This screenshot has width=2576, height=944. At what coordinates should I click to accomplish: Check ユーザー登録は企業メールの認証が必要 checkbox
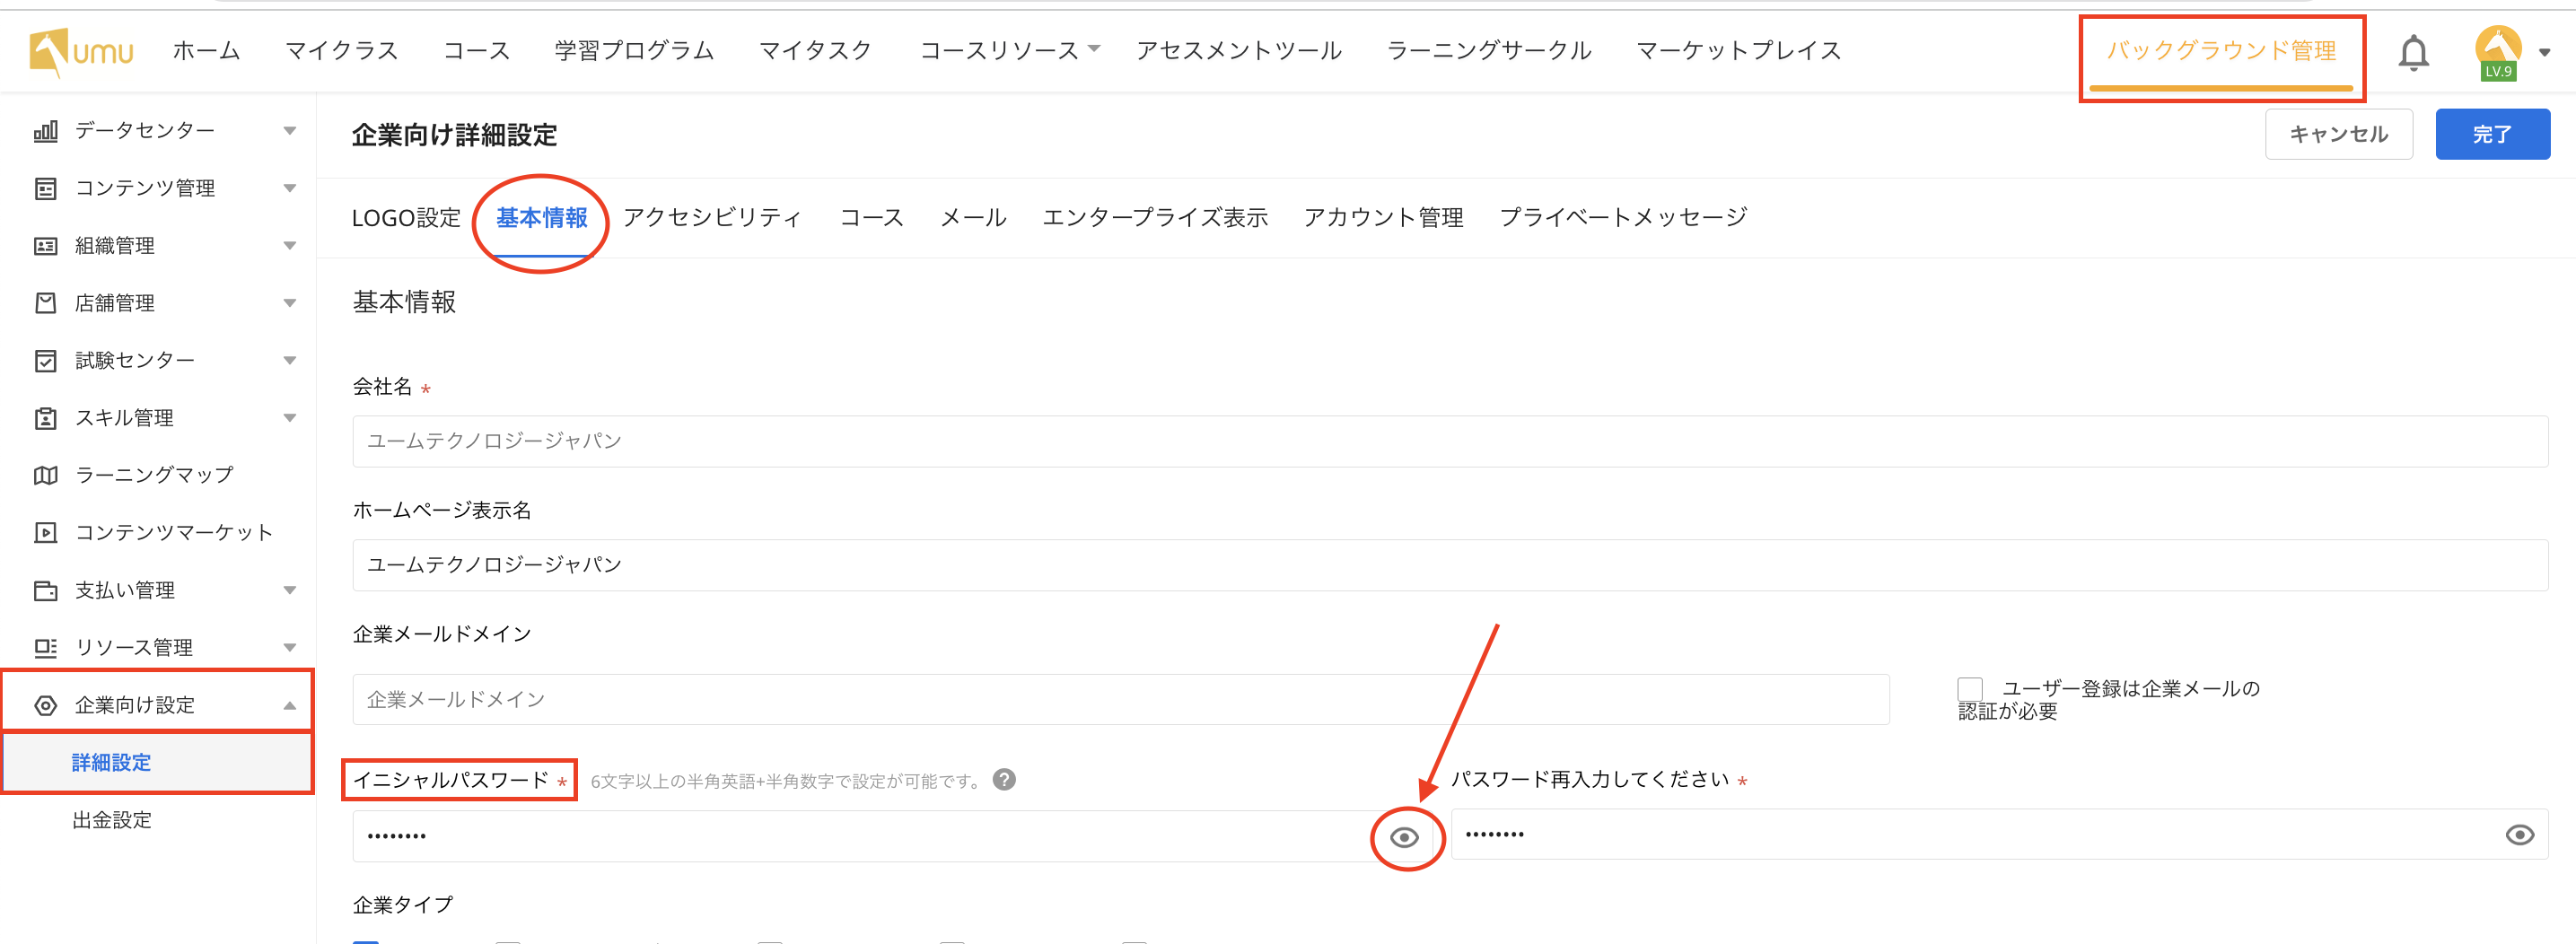[x=1970, y=689]
